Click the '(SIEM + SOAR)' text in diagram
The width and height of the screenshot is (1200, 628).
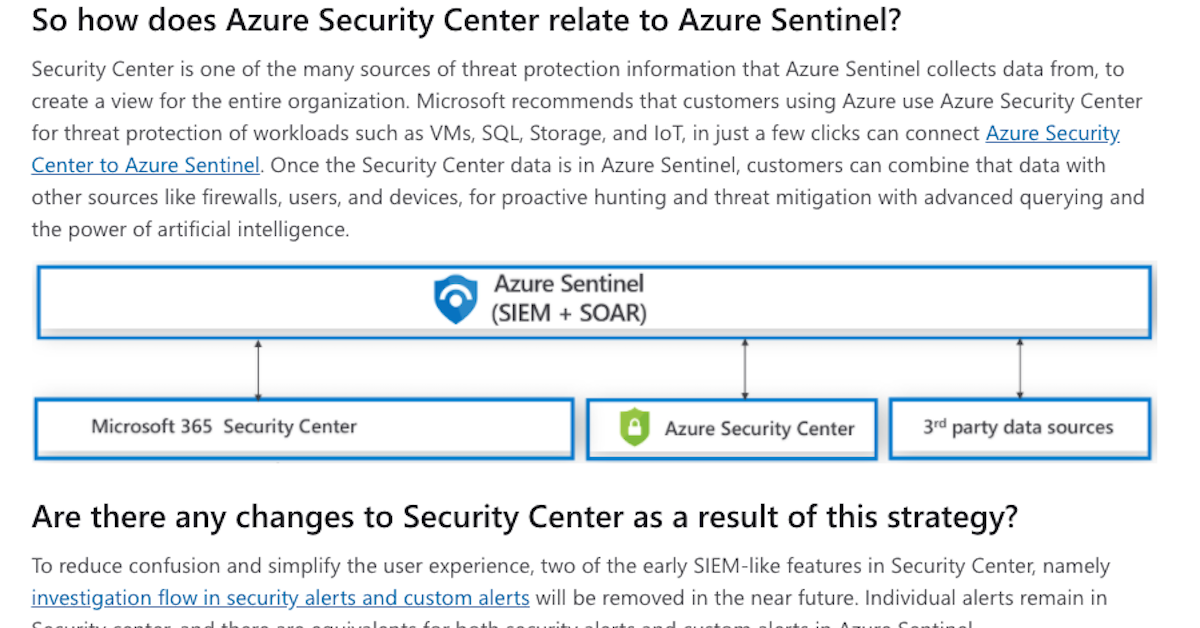(568, 313)
